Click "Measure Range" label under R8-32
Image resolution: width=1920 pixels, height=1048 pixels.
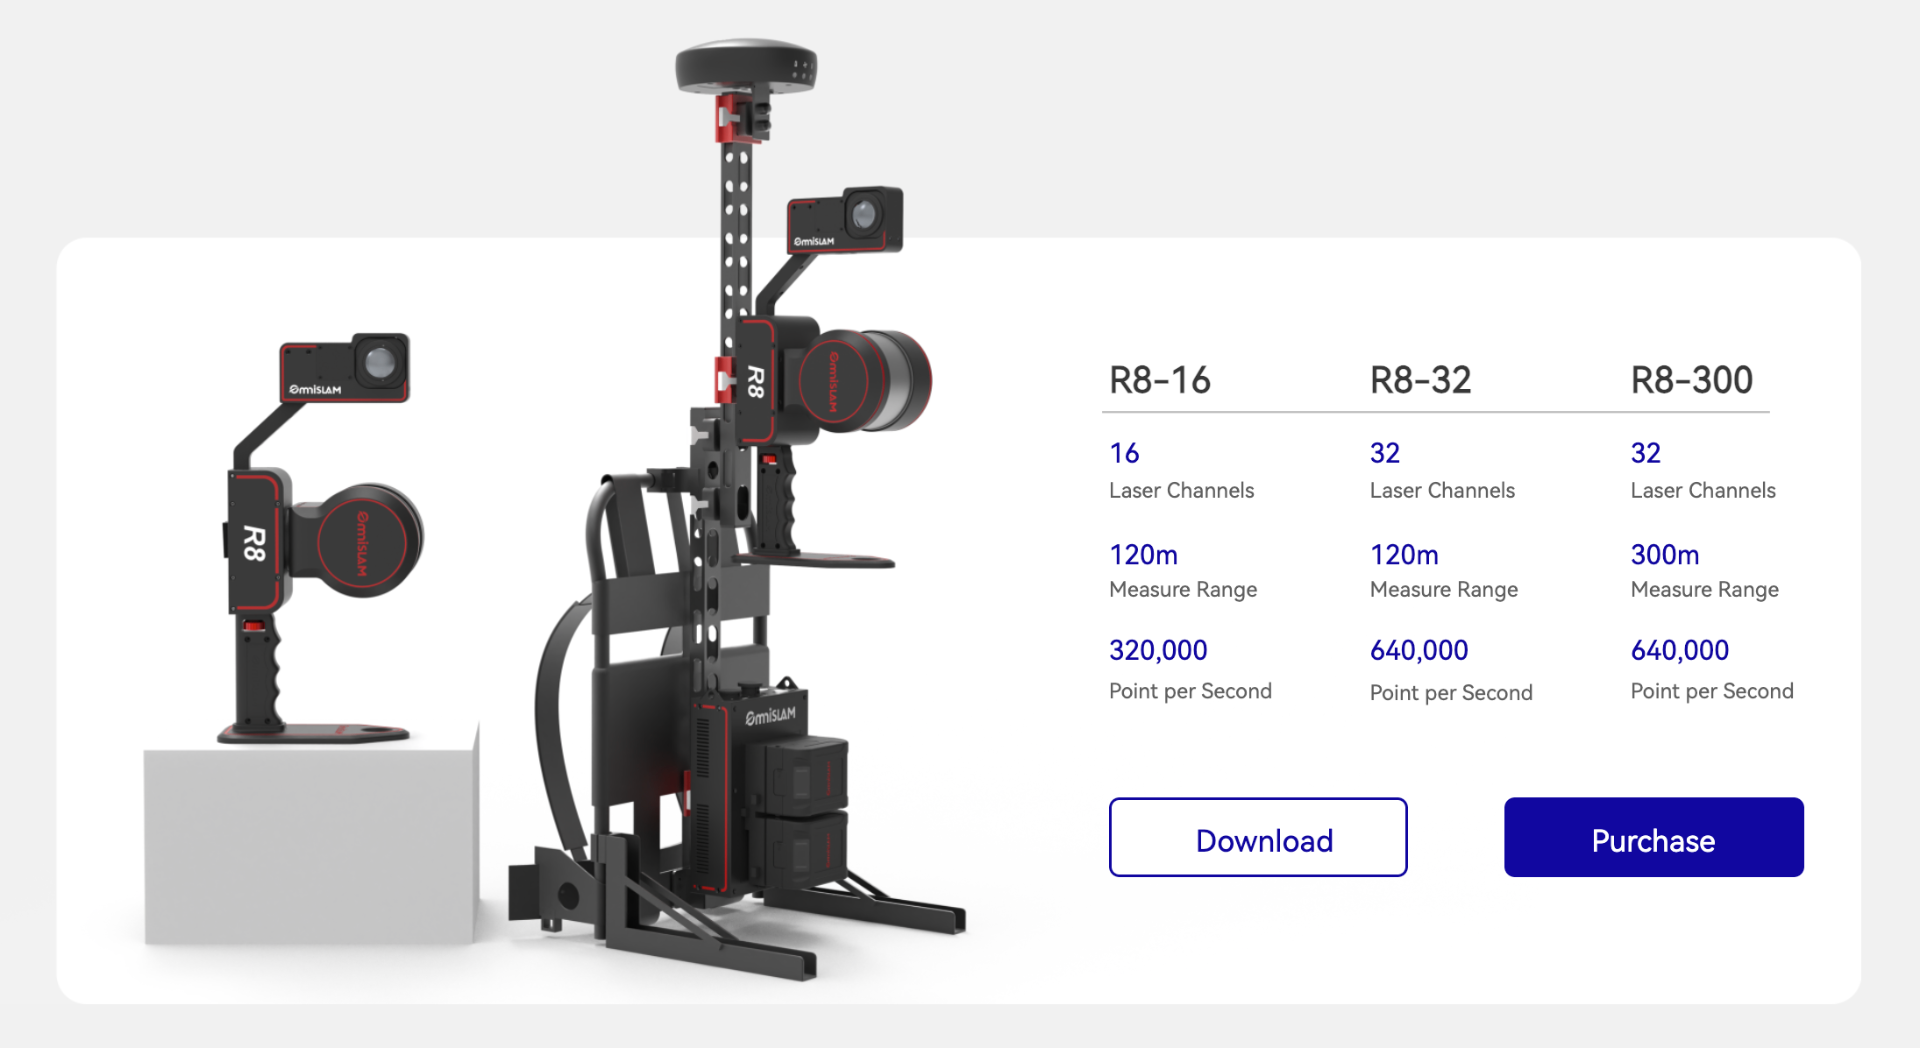click(1443, 590)
